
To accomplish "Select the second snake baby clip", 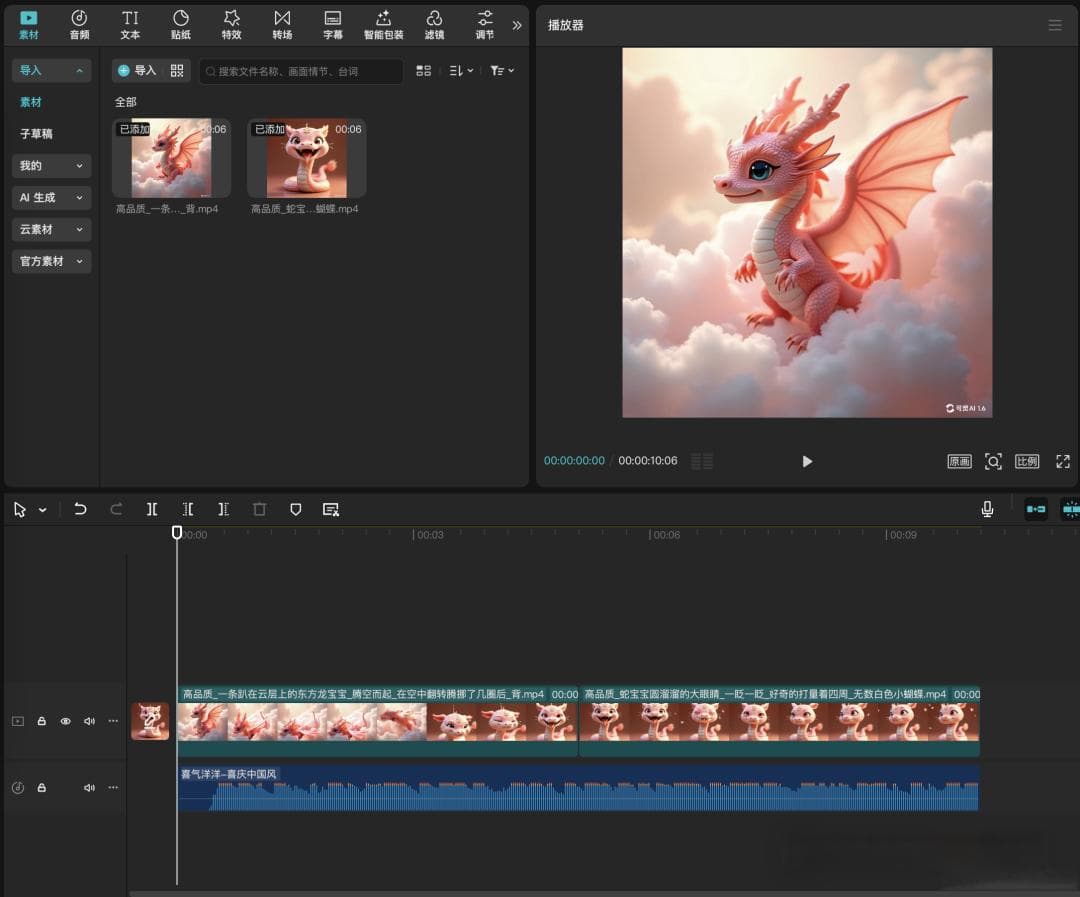I will coord(780,721).
